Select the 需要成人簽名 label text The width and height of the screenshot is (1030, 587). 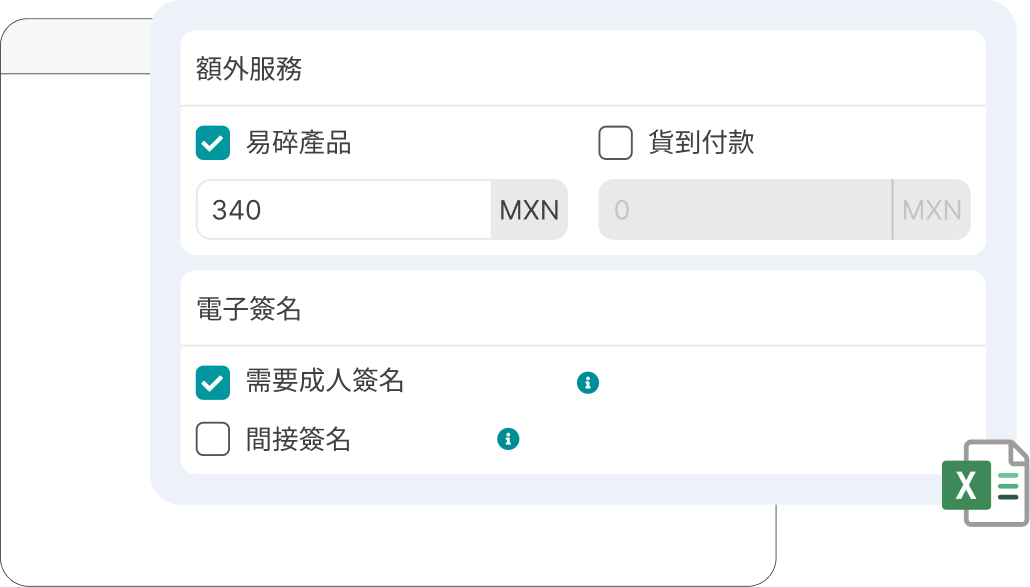tap(325, 381)
